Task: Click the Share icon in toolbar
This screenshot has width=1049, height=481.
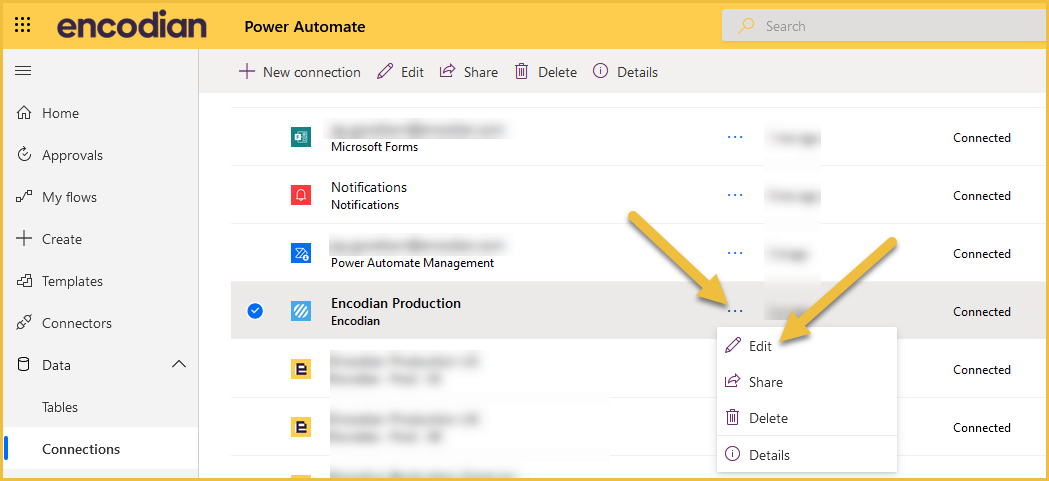Action: point(448,72)
